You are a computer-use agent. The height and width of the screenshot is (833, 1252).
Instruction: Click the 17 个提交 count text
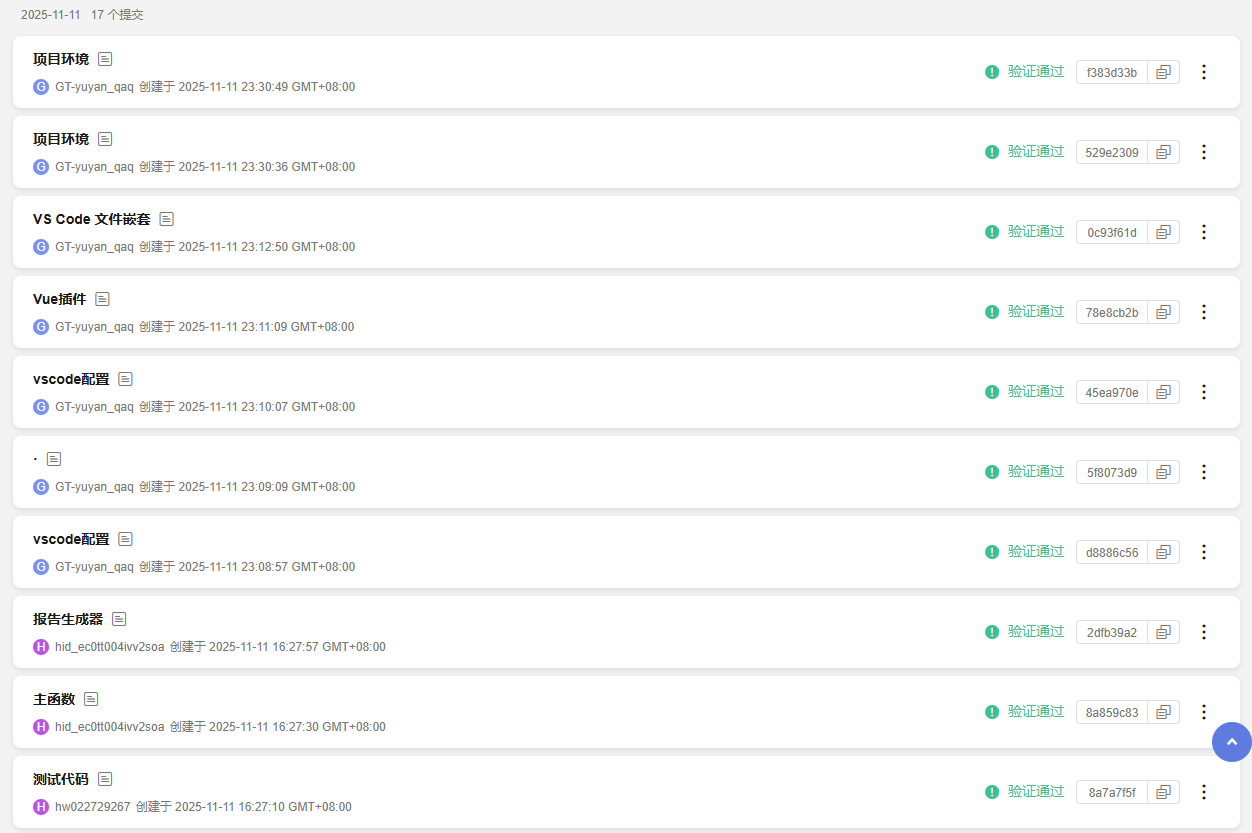point(117,15)
